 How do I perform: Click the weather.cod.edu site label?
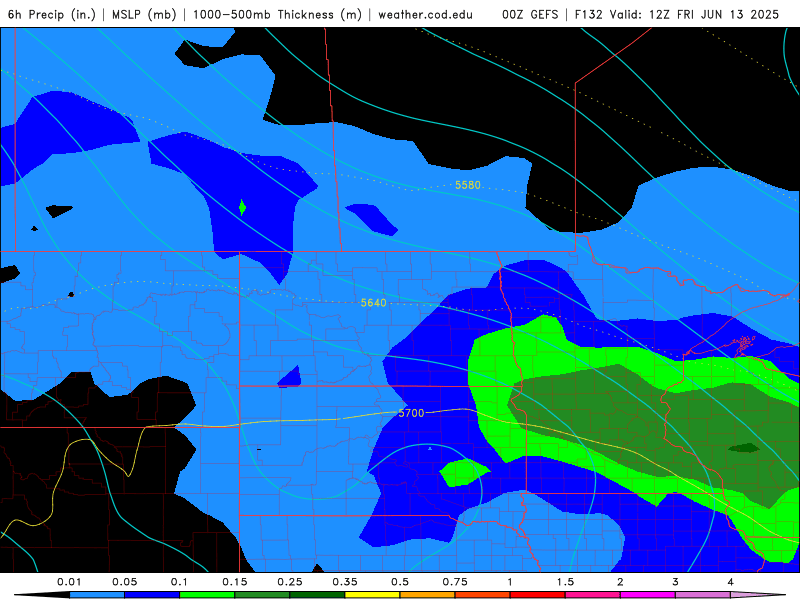[426, 14]
